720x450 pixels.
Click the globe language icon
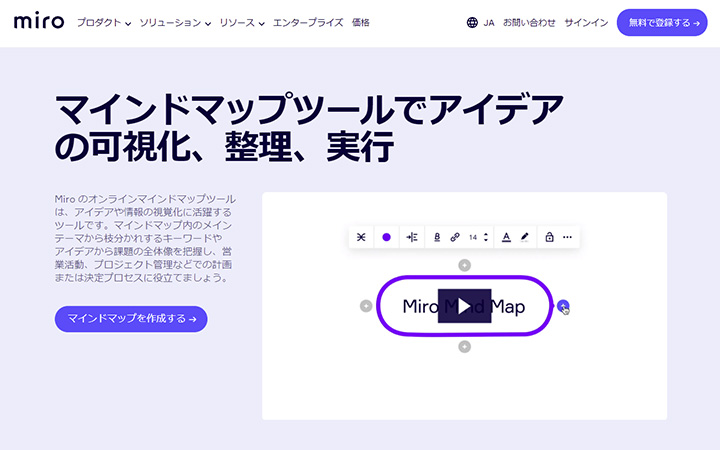[472, 22]
